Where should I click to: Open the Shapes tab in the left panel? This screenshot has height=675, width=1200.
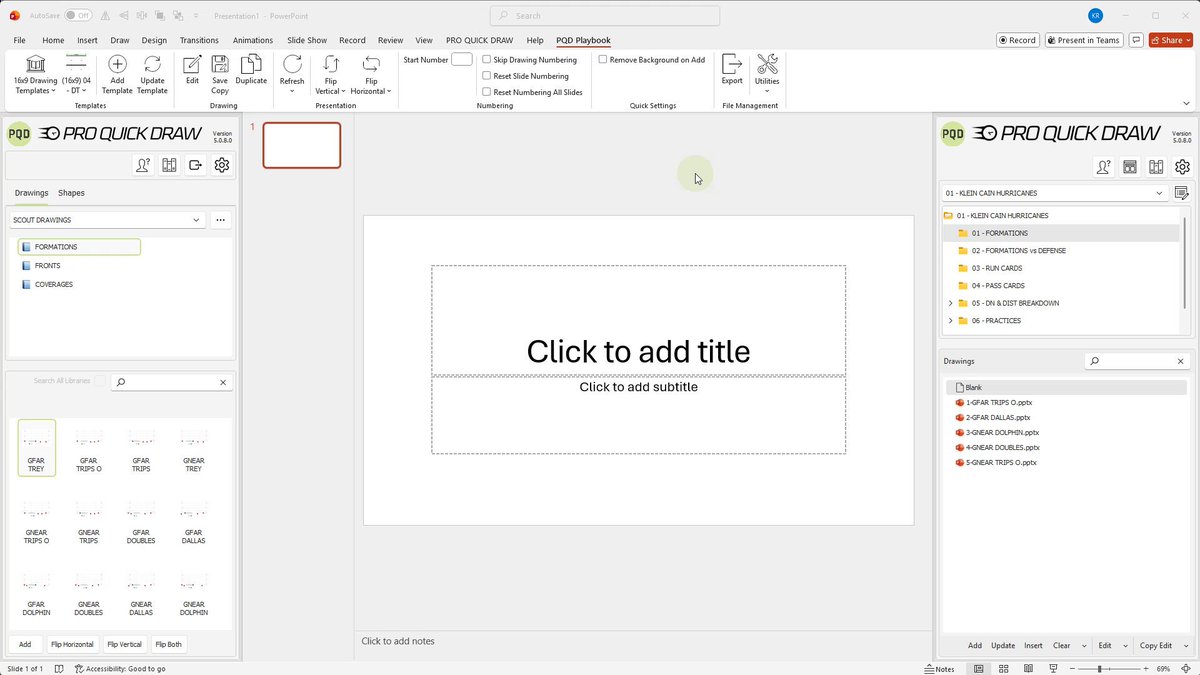click(71, 193)
